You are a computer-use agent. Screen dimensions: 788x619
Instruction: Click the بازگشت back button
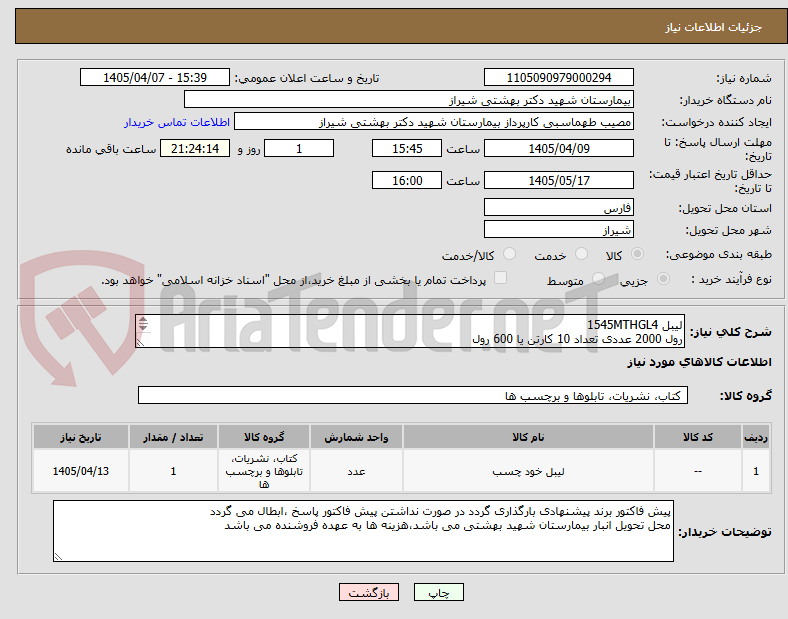coord(369,592)
